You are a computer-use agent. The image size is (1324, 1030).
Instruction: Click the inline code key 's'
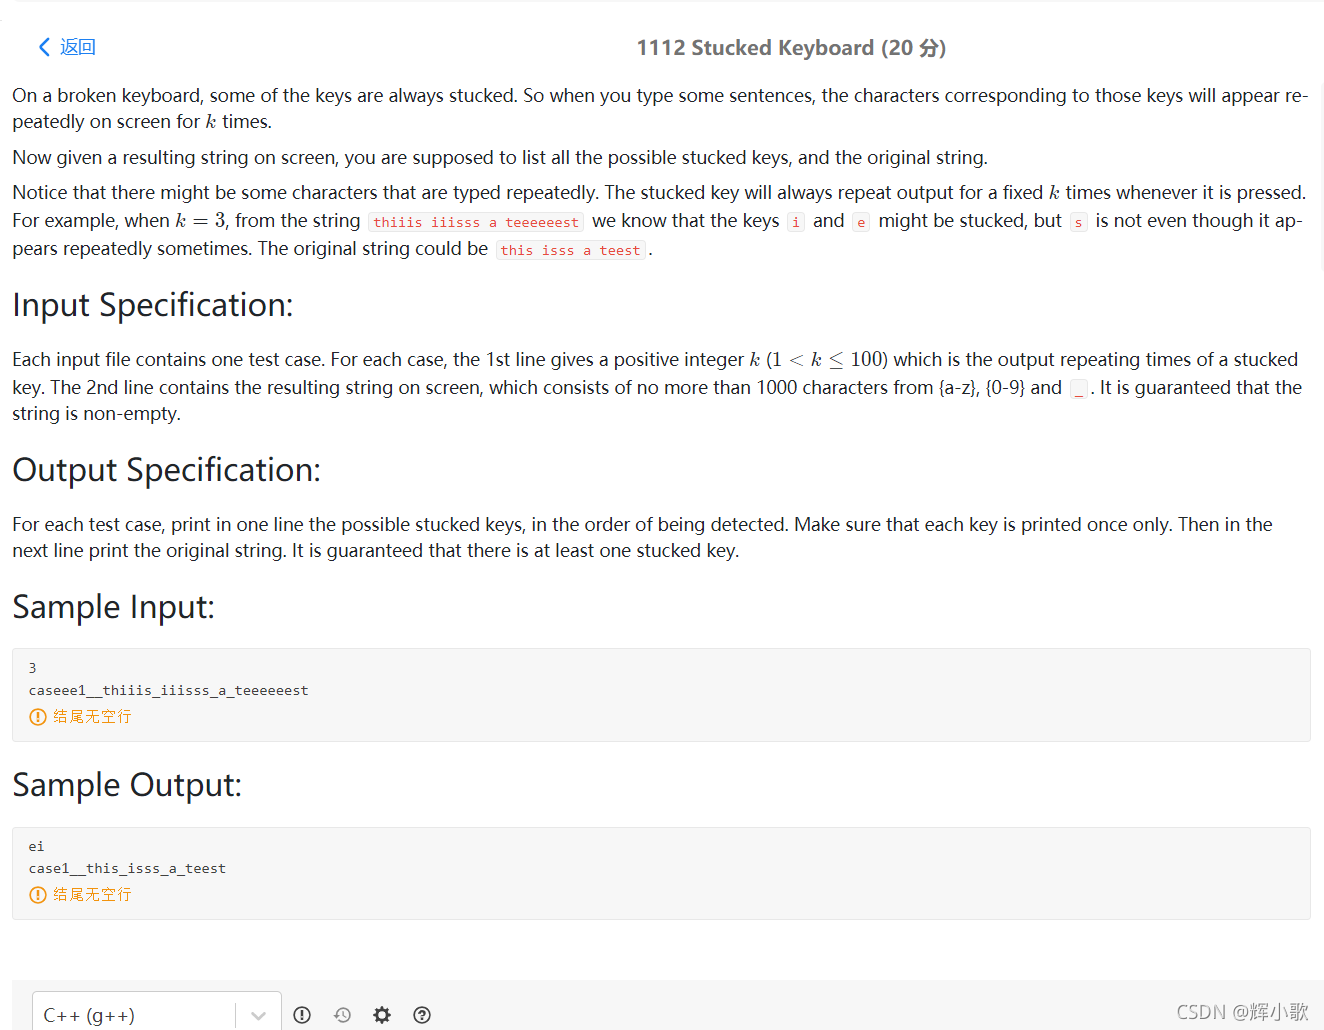(1078, 222)
